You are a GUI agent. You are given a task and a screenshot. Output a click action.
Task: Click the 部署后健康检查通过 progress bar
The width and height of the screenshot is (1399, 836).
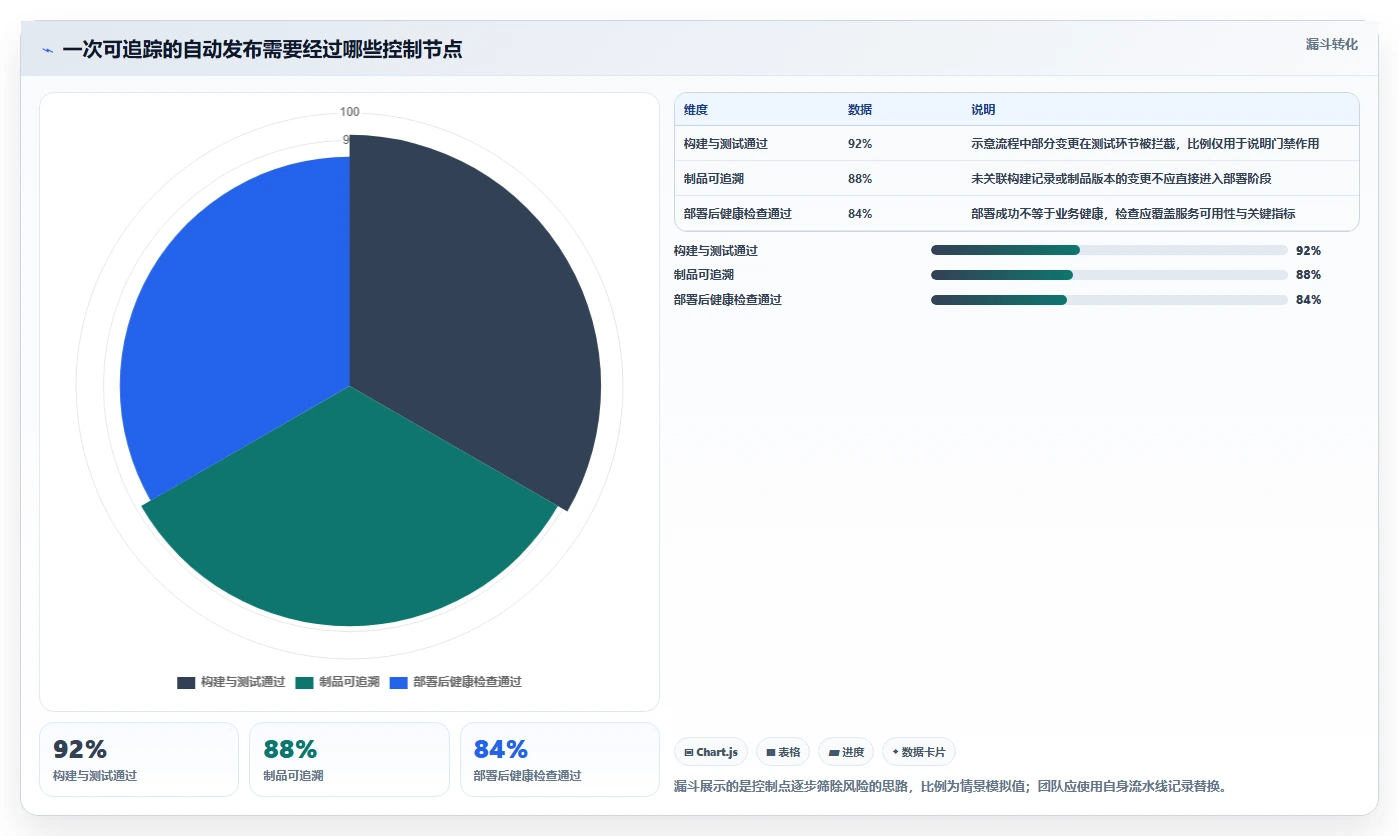pyautogui.click(x=1109, y=300)
